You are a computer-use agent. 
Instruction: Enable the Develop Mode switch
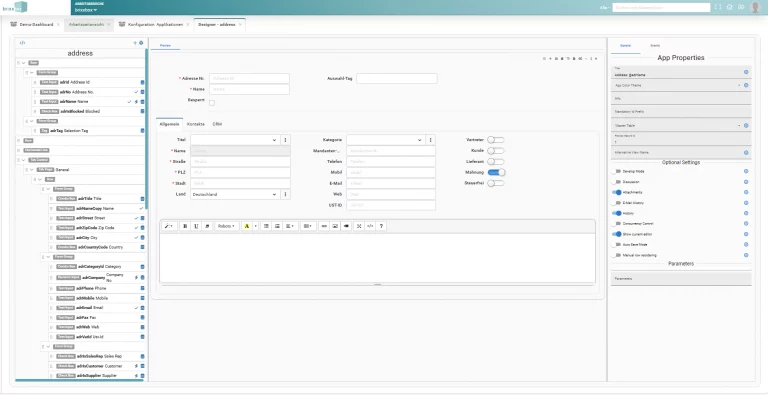click(x=616, y=172)
